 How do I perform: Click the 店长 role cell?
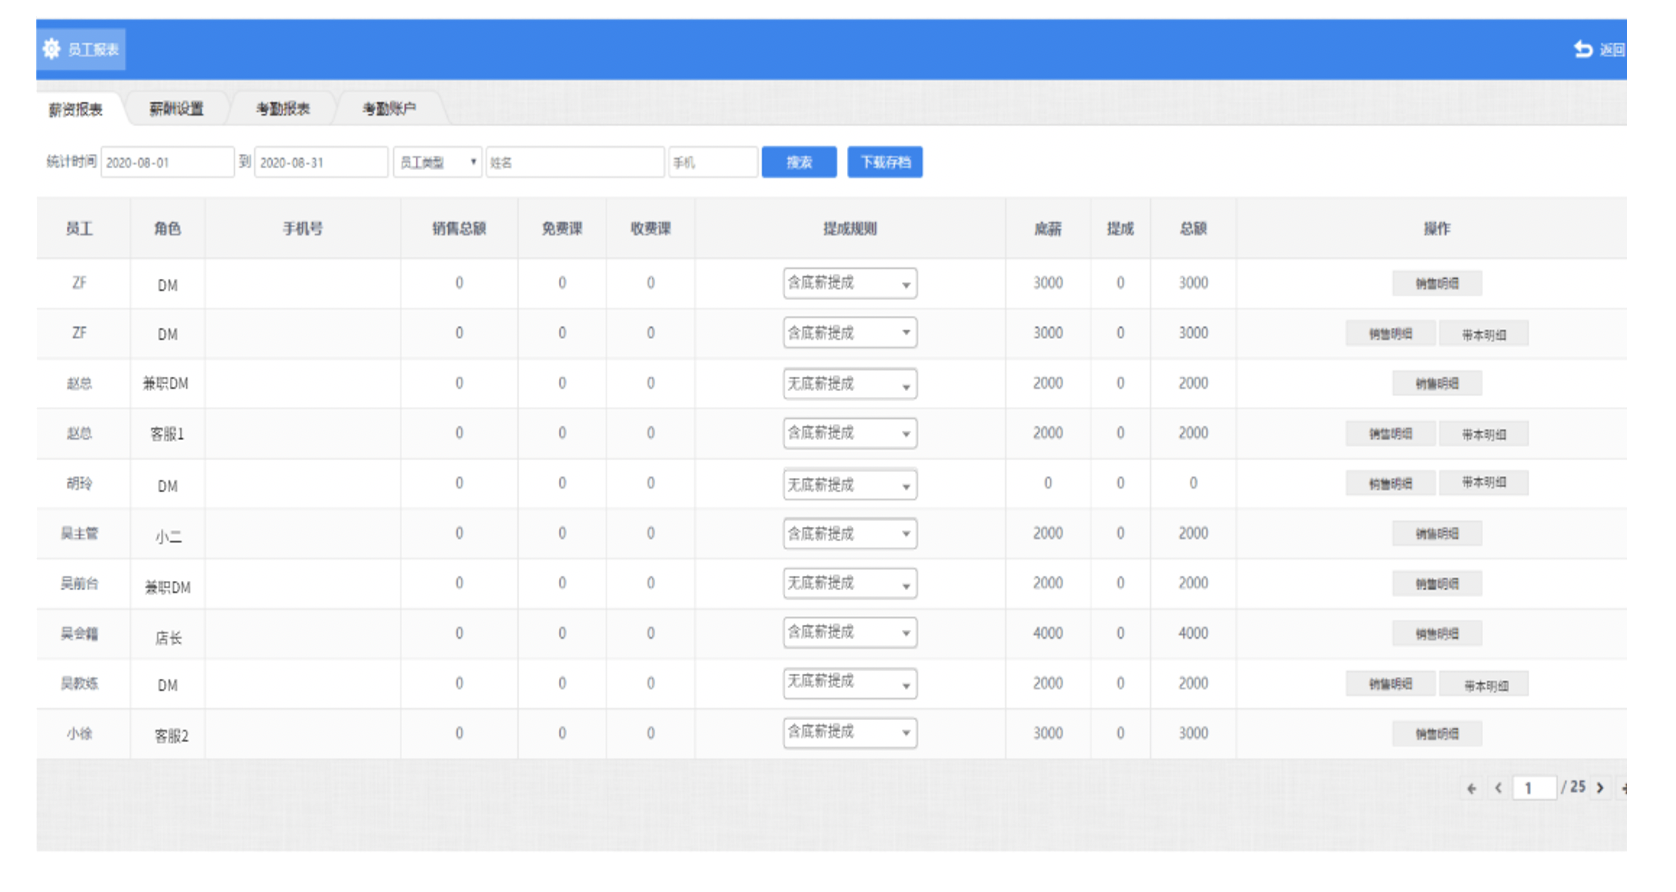pos(168,637)
